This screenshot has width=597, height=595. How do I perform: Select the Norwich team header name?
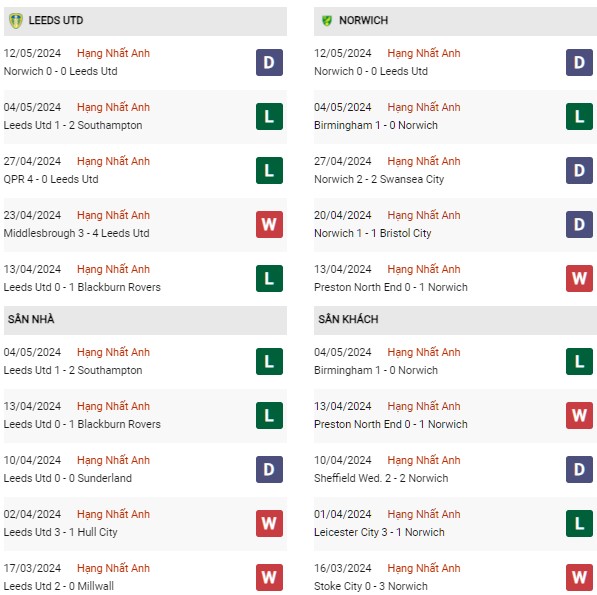coord(363,20)
